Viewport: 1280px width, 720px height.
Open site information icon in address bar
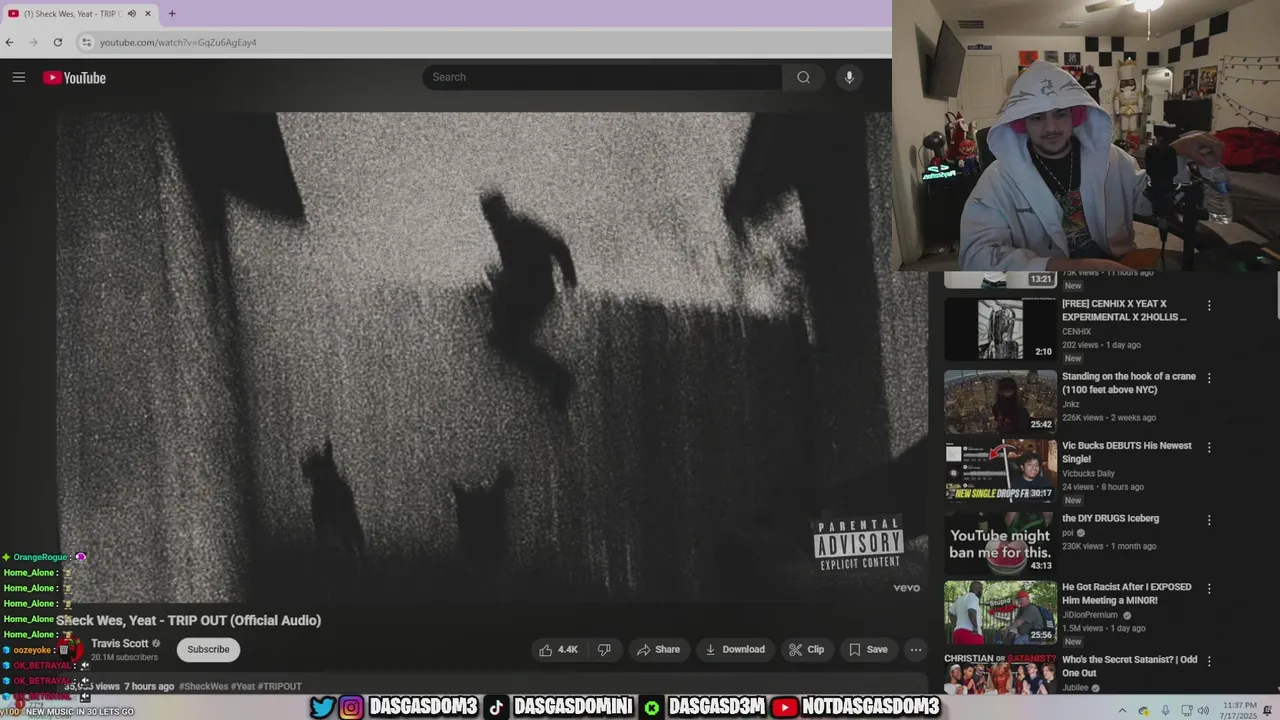tap(87, 42)
